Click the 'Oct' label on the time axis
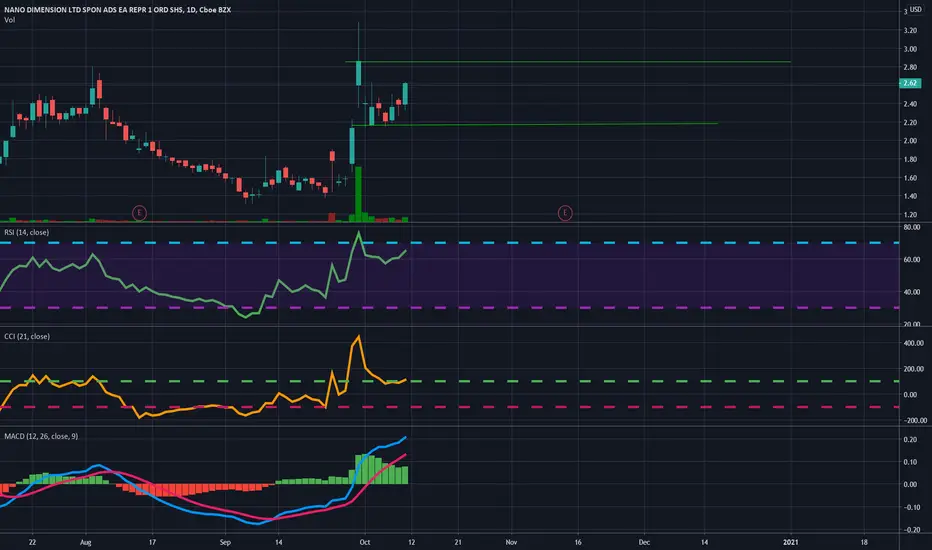932x550 pixels. (x=365, y=542)
